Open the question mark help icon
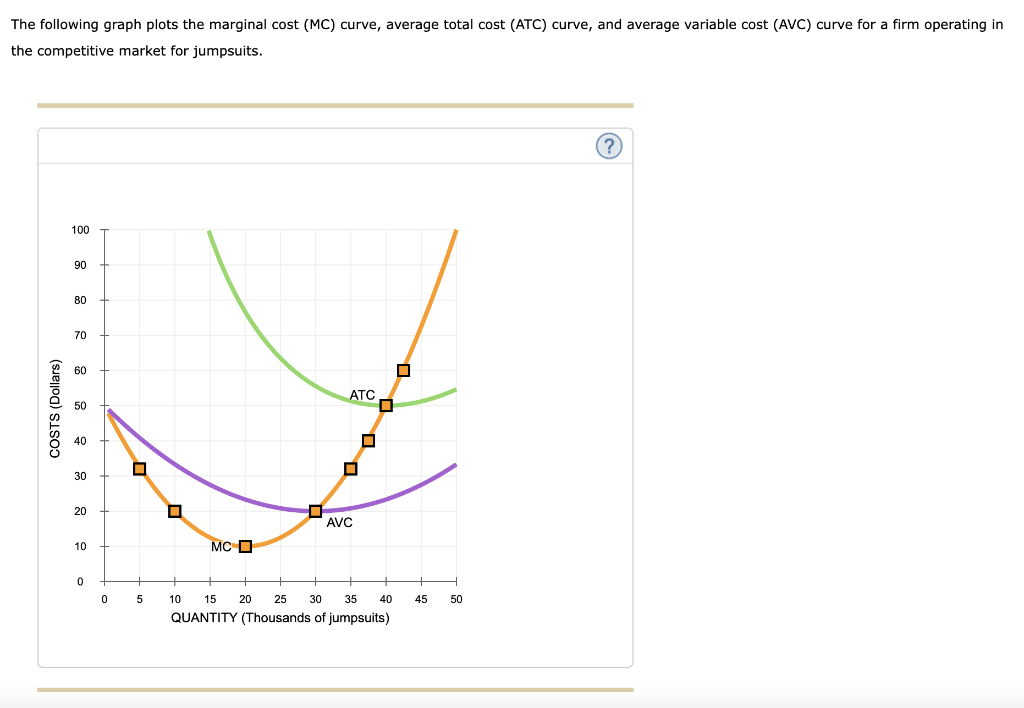 (609, 146)
